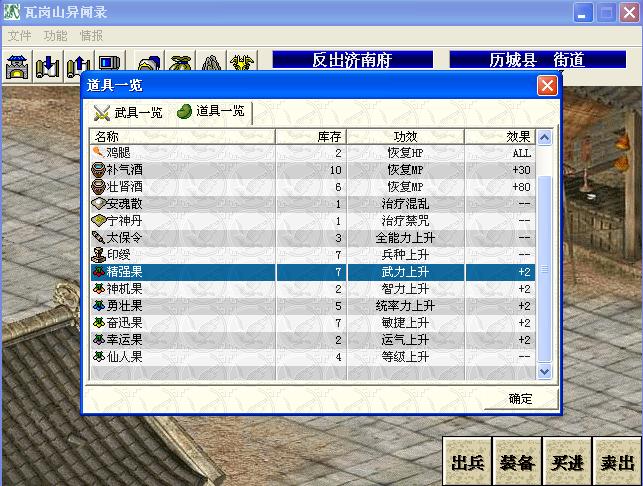The height and width of the screenshot is (486, 643).
Task: Click the 装备 button
Action: tap(517, 462)
